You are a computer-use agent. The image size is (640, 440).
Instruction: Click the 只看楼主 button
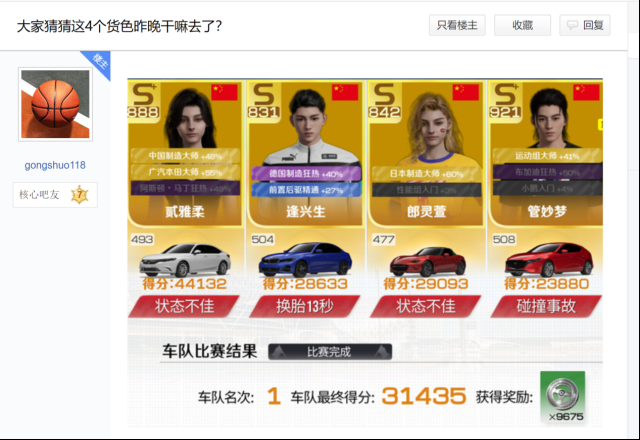[457, 25]
